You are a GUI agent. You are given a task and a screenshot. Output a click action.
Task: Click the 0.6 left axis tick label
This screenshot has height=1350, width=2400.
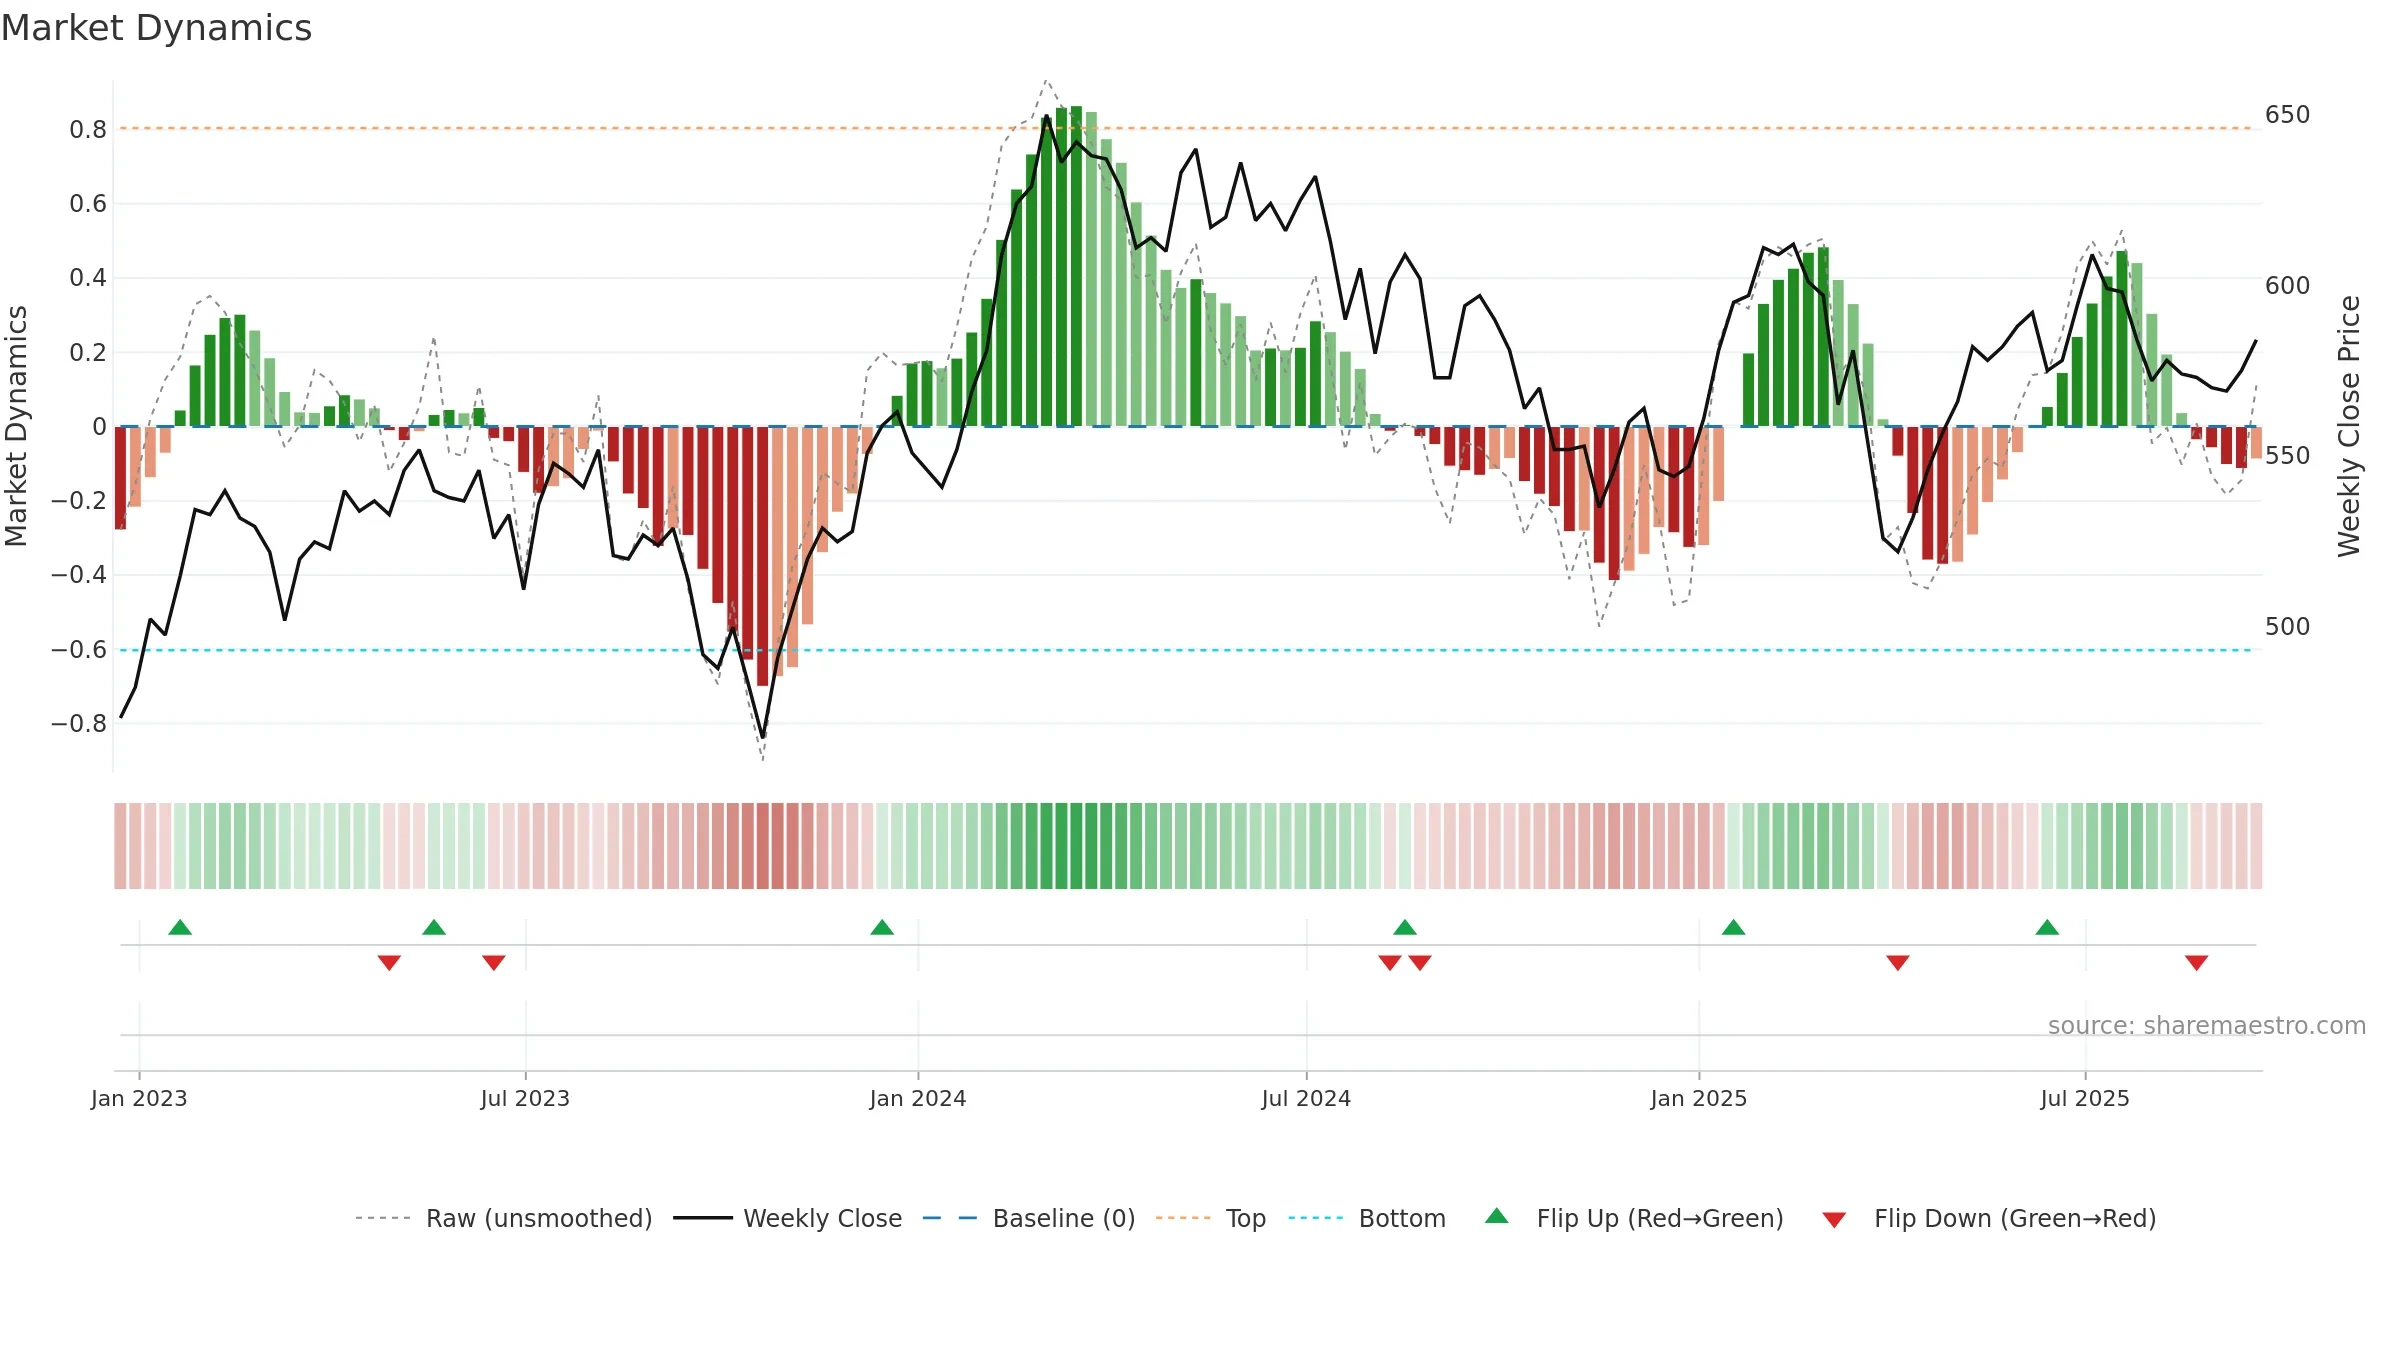[88, 204]
